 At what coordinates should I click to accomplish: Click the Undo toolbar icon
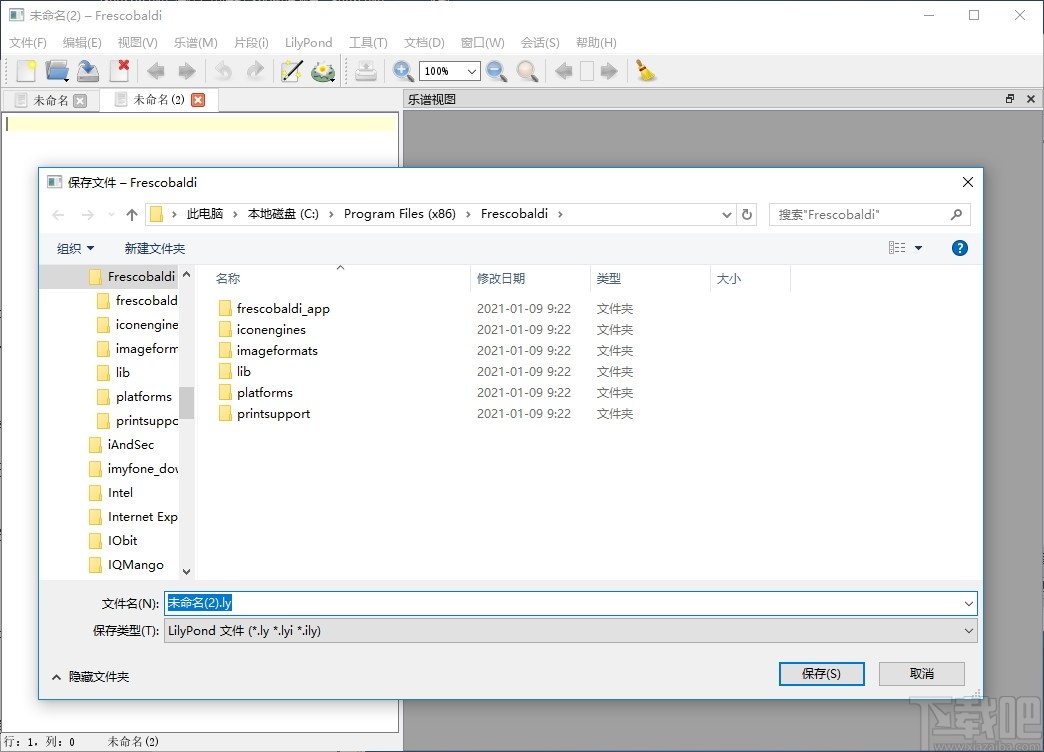click(223, 71)
